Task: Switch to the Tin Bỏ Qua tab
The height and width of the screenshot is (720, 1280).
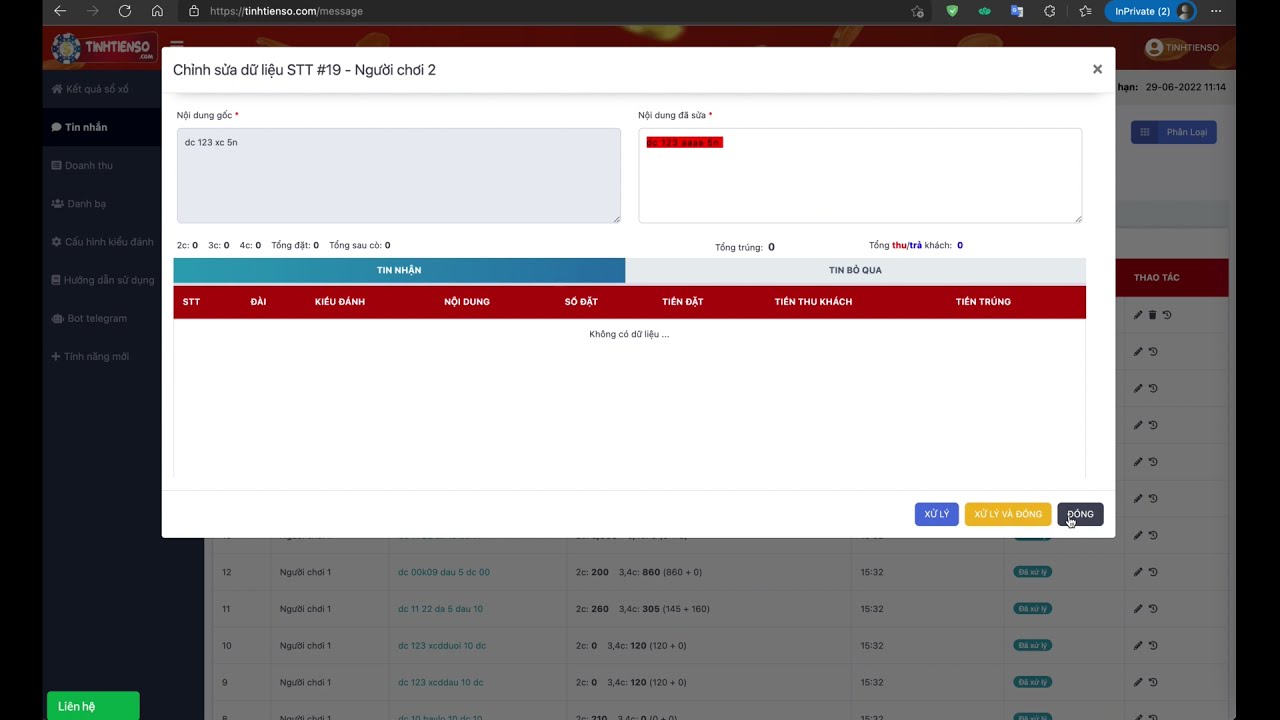Action: 855,270
